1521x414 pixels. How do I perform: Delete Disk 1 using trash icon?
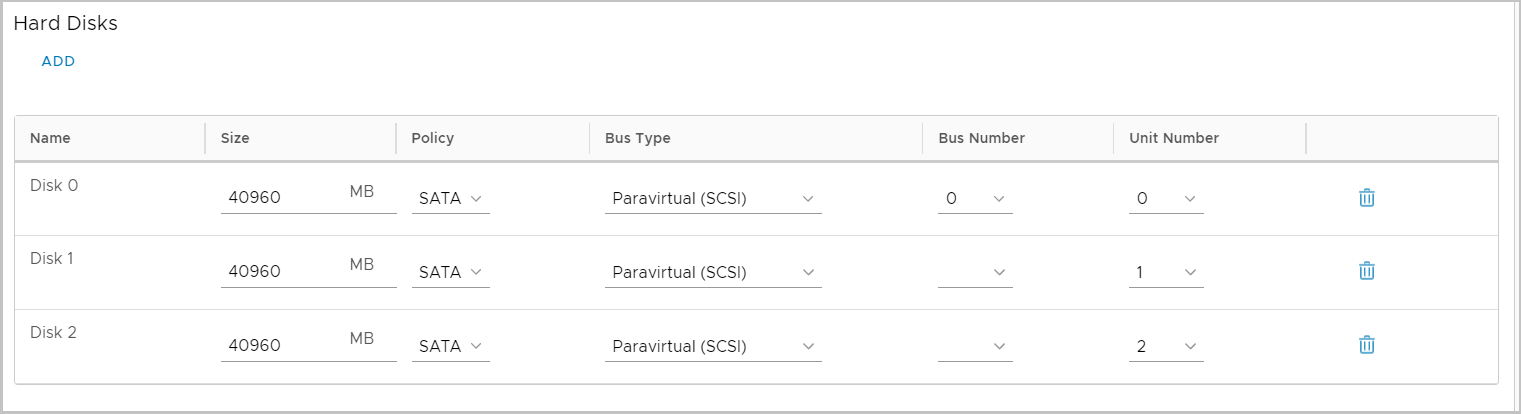(1366, 271)
